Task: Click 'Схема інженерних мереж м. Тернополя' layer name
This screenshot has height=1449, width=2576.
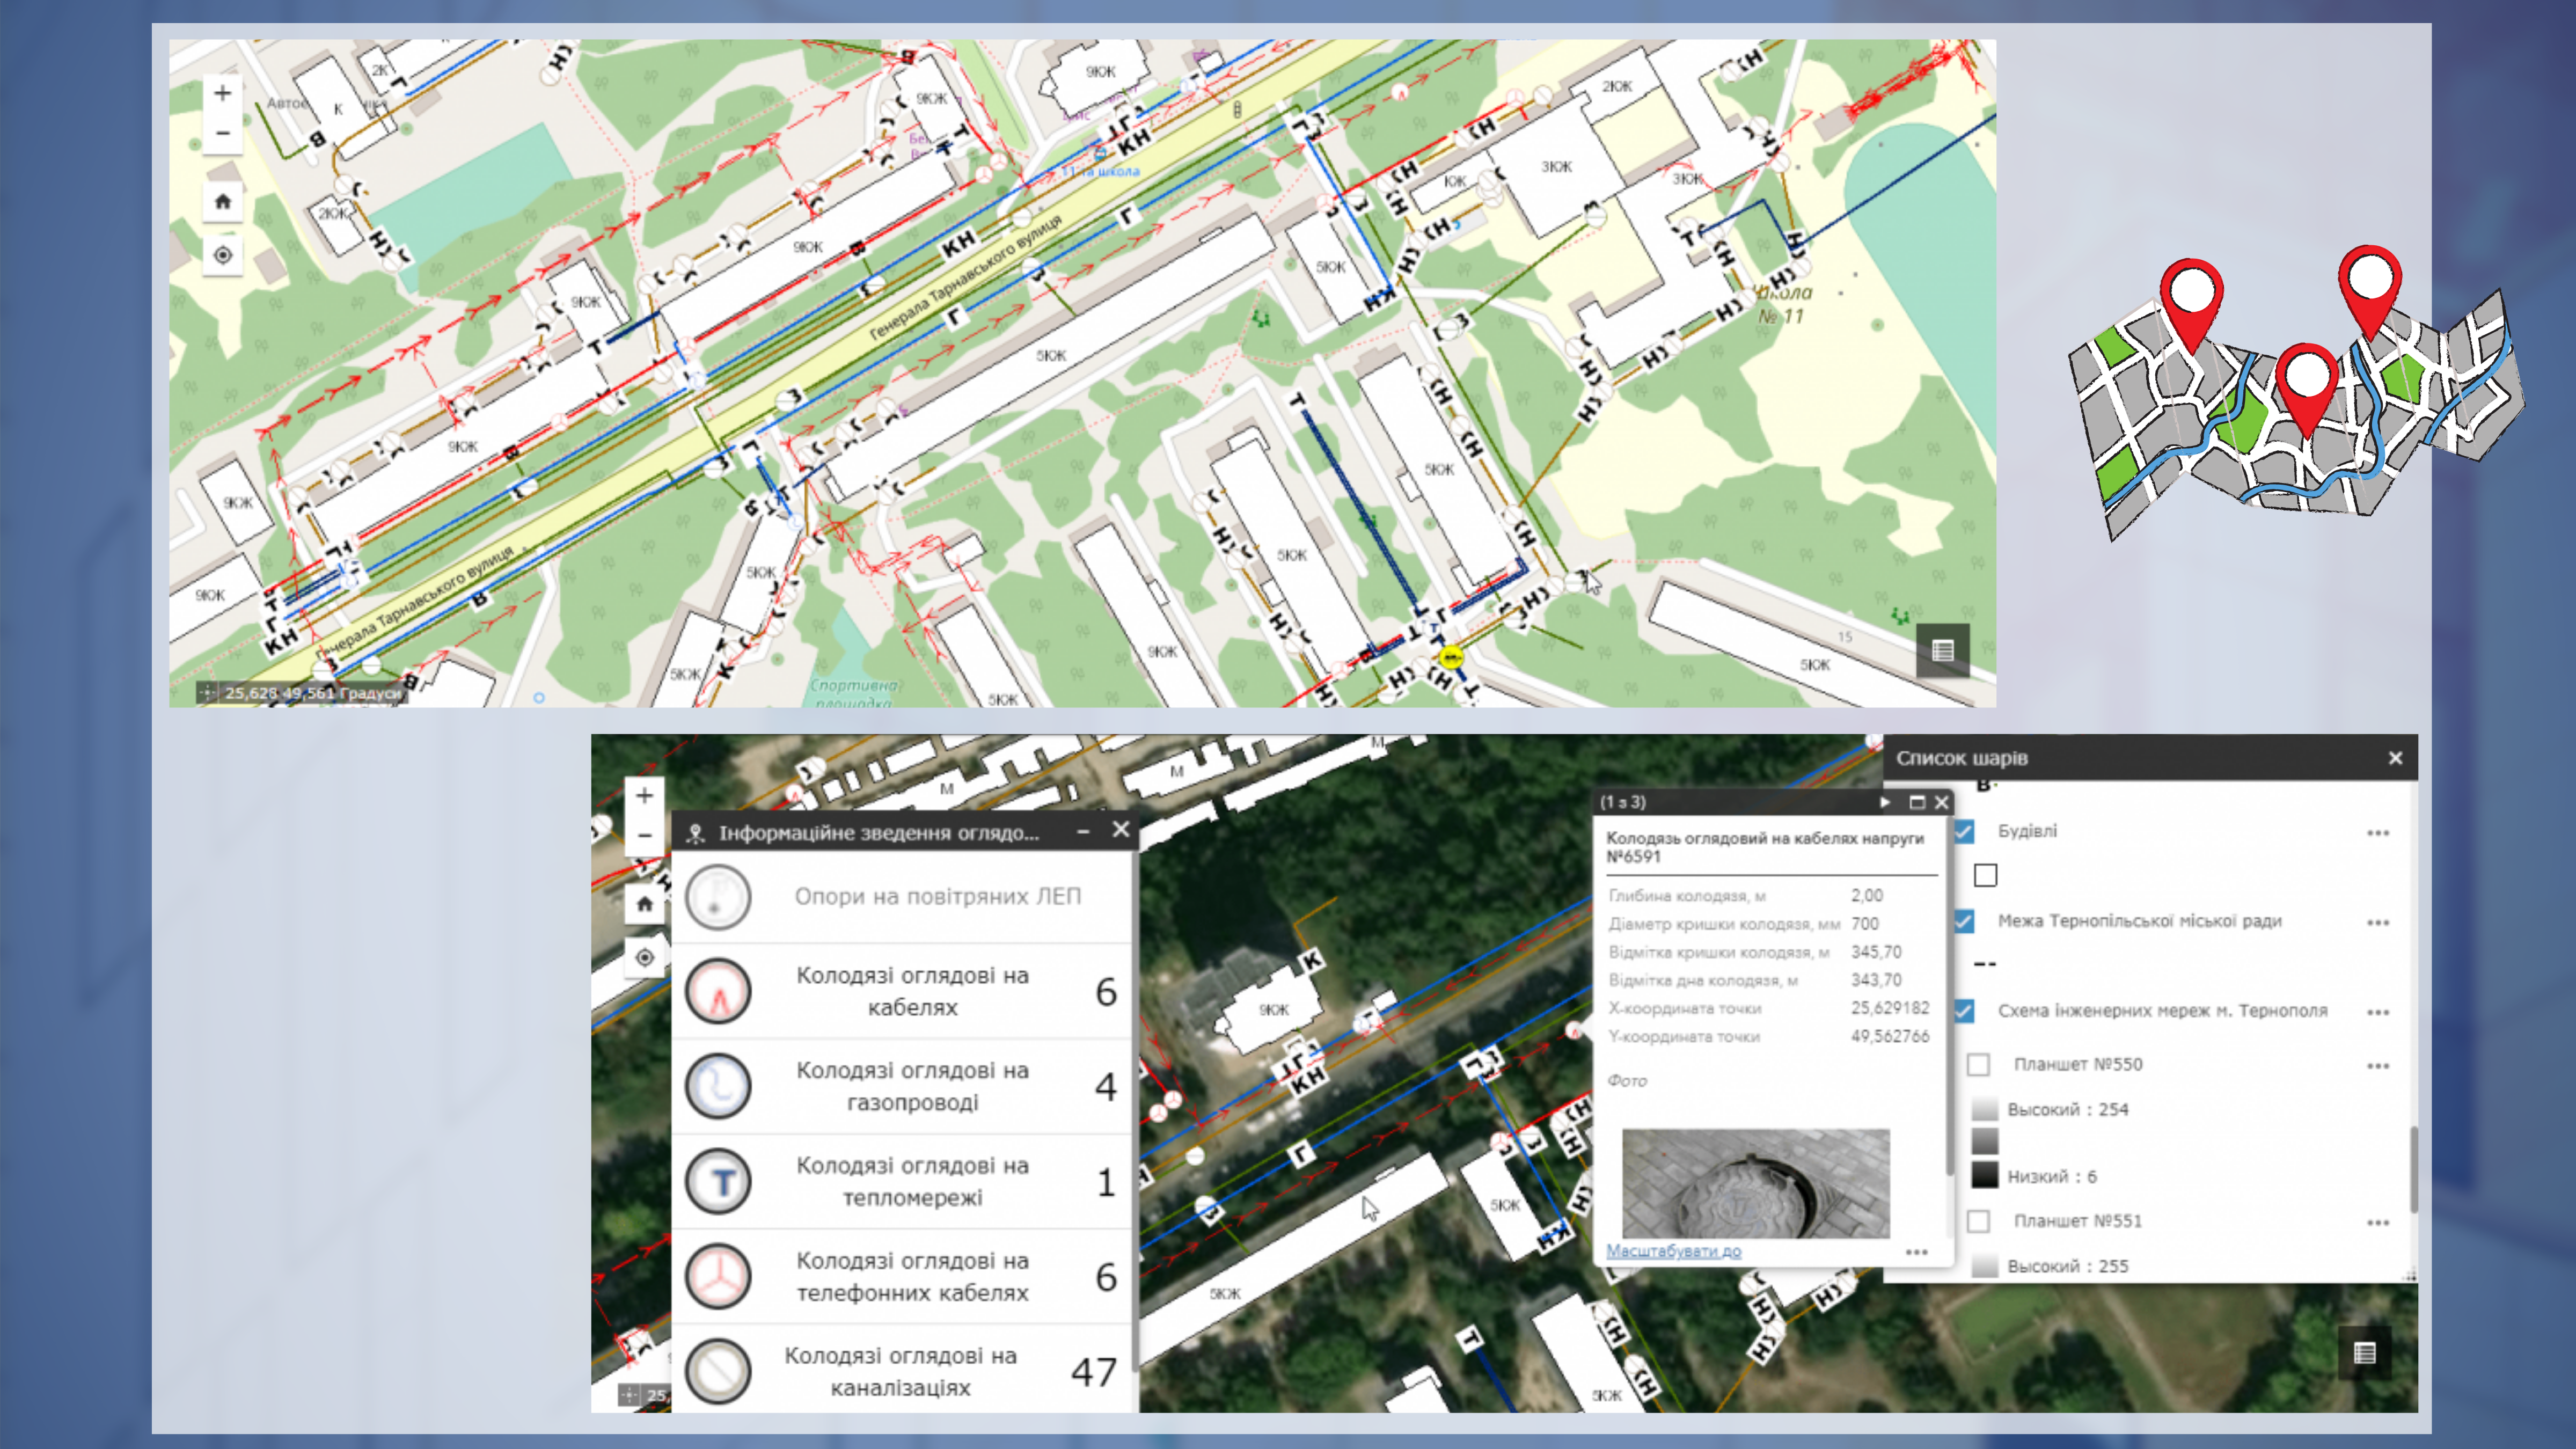Action: [x=2162, y=1011]
